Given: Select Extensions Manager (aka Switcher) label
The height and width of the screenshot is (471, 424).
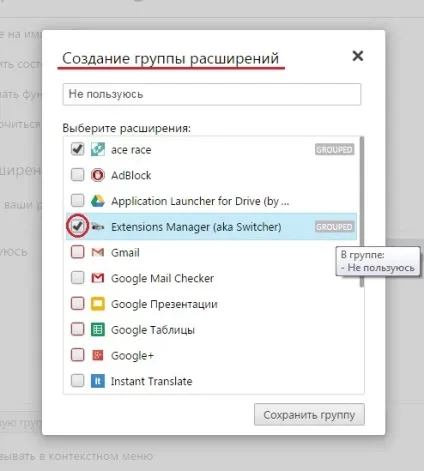Looking at the screenshot, I should [196, 227].
